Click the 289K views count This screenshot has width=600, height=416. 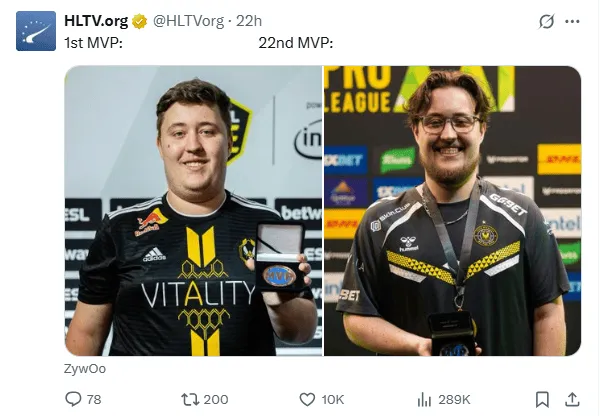454,400
